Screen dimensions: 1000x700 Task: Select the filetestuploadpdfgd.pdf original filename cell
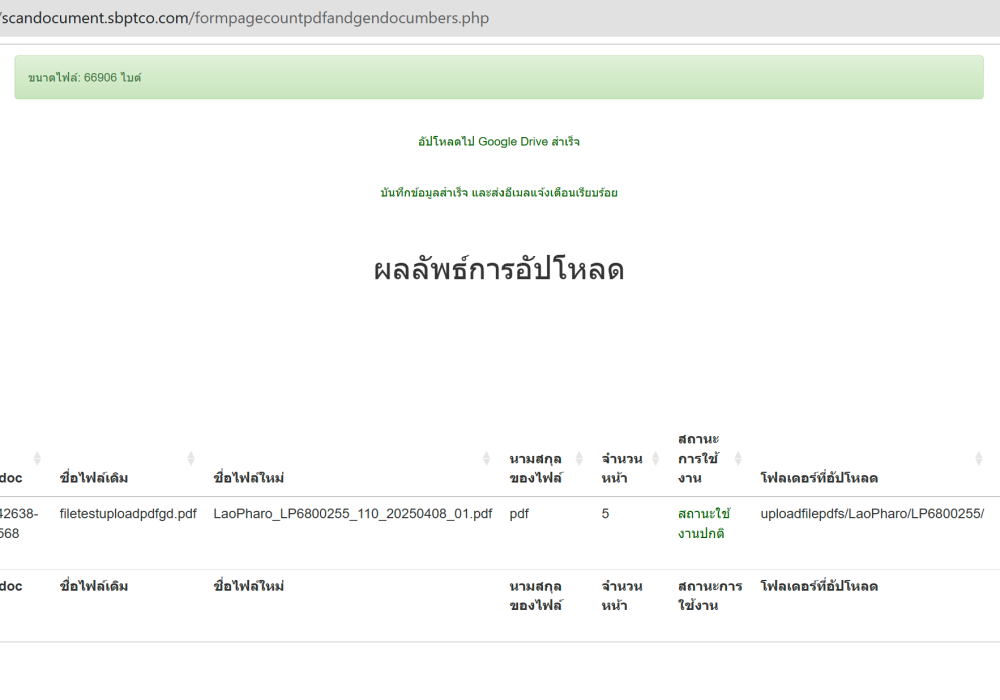(x=128, y=514)
